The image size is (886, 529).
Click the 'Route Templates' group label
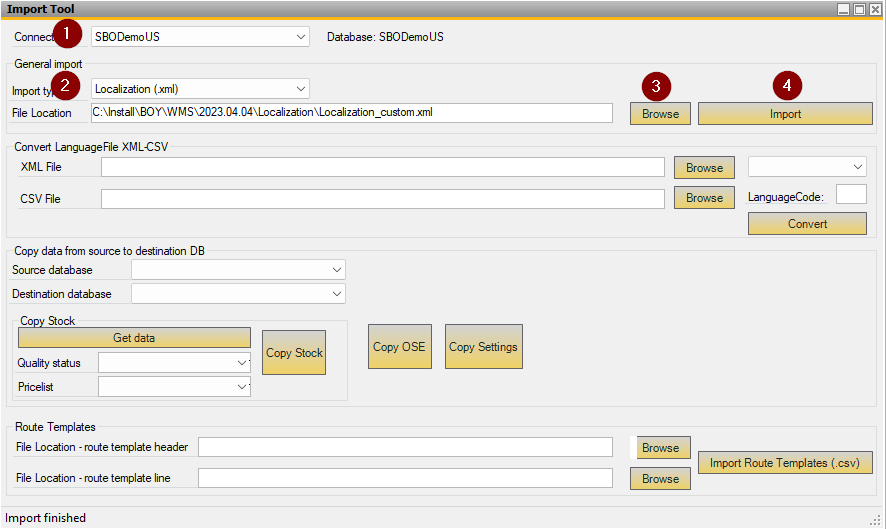[x=55, y=427]
